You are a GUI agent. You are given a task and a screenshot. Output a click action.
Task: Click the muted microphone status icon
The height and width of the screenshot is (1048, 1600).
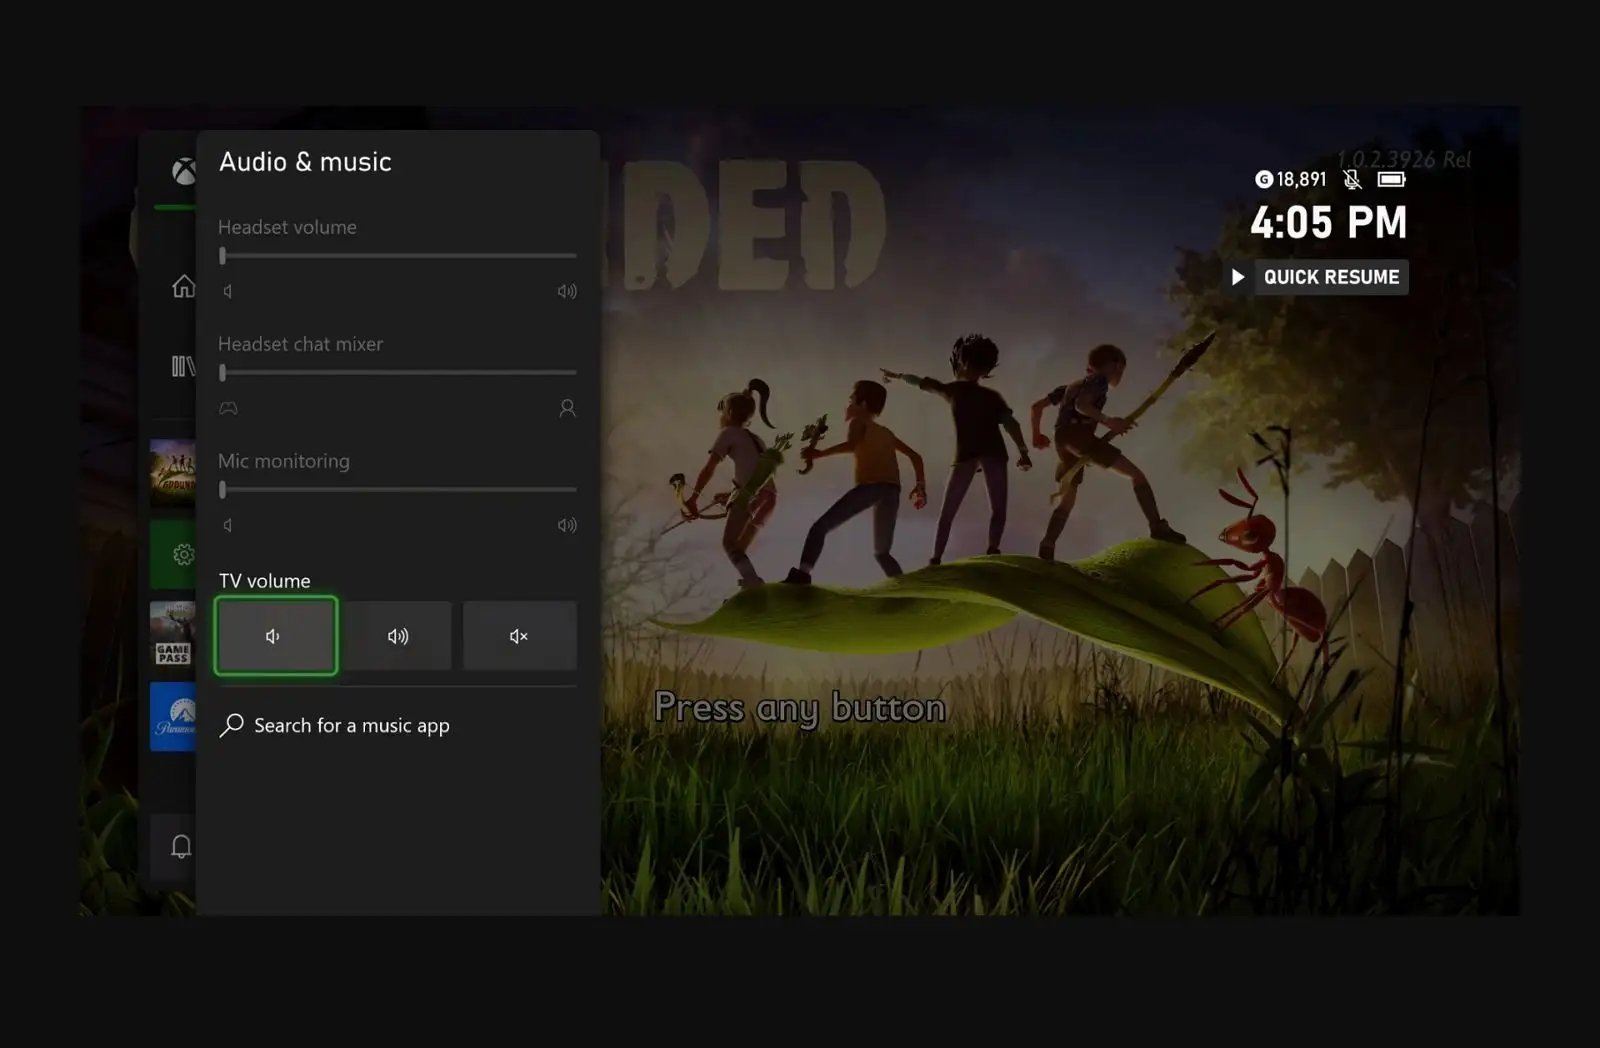click(1352, 179)
